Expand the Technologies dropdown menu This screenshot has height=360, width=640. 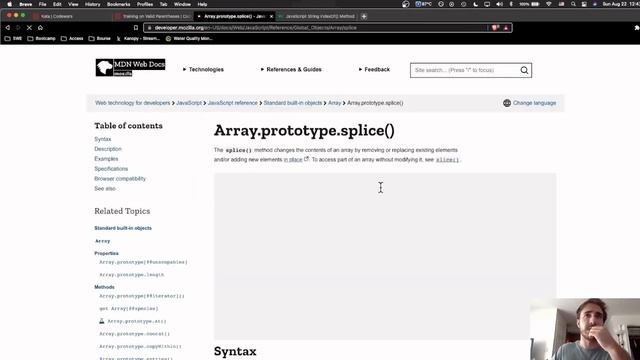pos(203,70)
